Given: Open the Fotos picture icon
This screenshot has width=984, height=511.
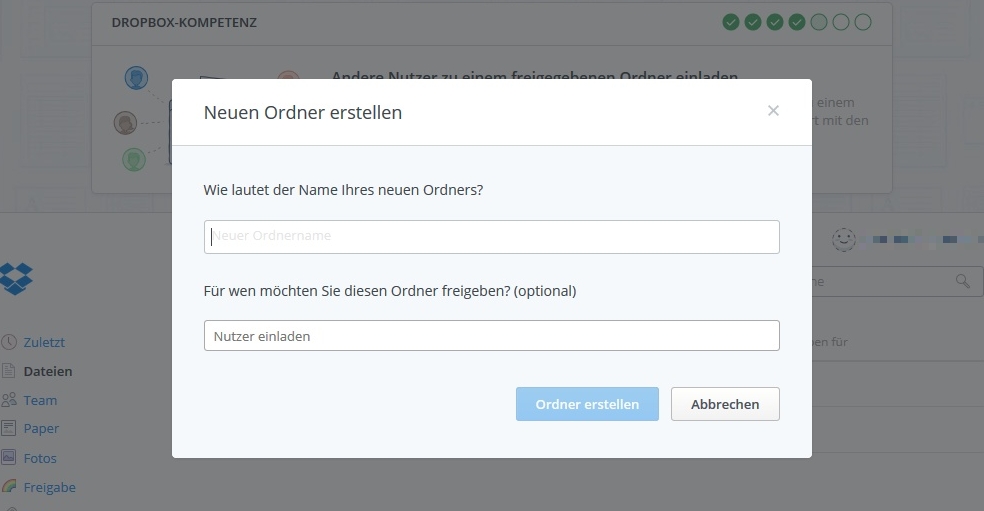Looking at the screenshot, I should pos(9,458).
